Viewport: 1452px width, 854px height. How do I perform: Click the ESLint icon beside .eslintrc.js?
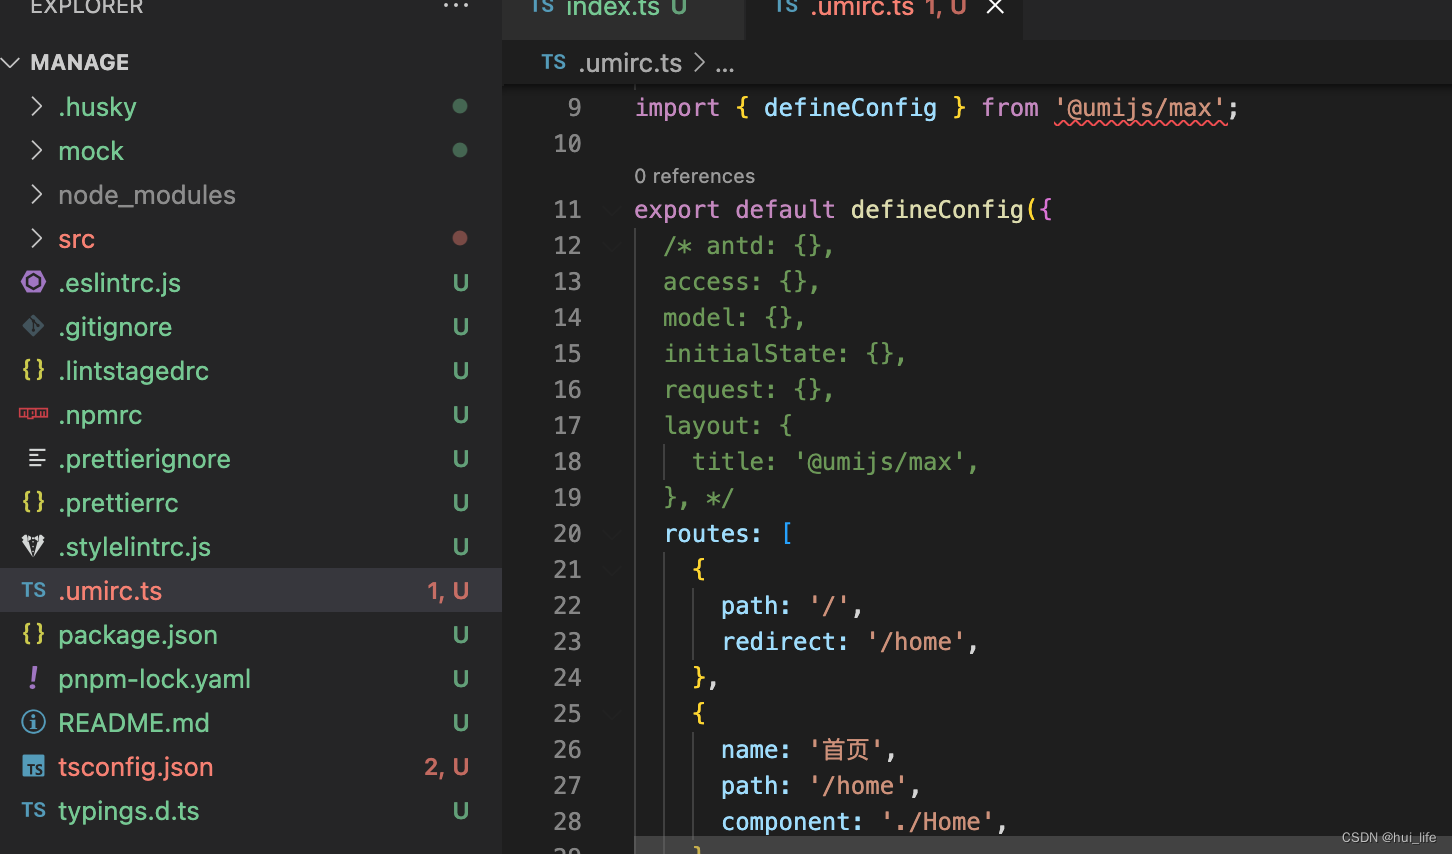click(33, 282)
